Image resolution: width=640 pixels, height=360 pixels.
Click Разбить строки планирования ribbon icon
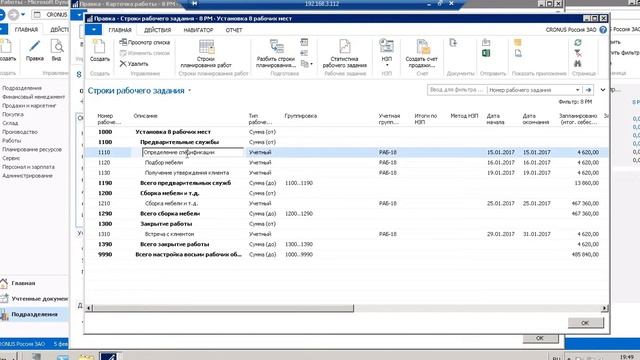pos(276,53)
